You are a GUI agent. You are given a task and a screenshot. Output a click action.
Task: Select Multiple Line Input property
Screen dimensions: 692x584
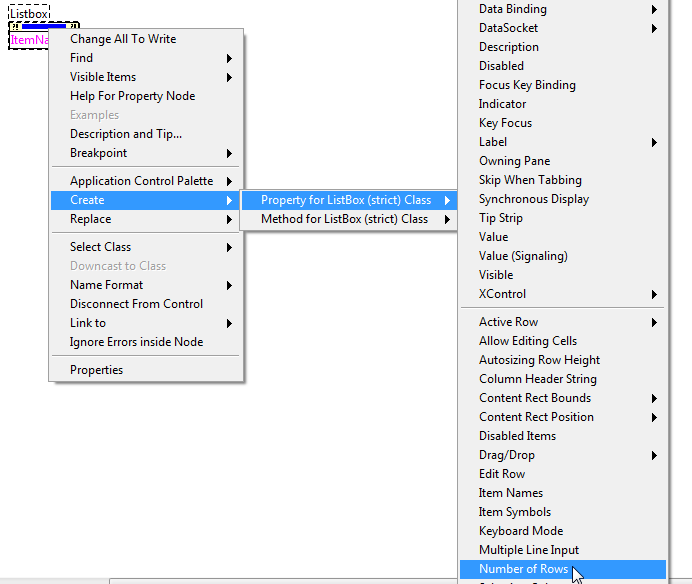coord(563,550)
